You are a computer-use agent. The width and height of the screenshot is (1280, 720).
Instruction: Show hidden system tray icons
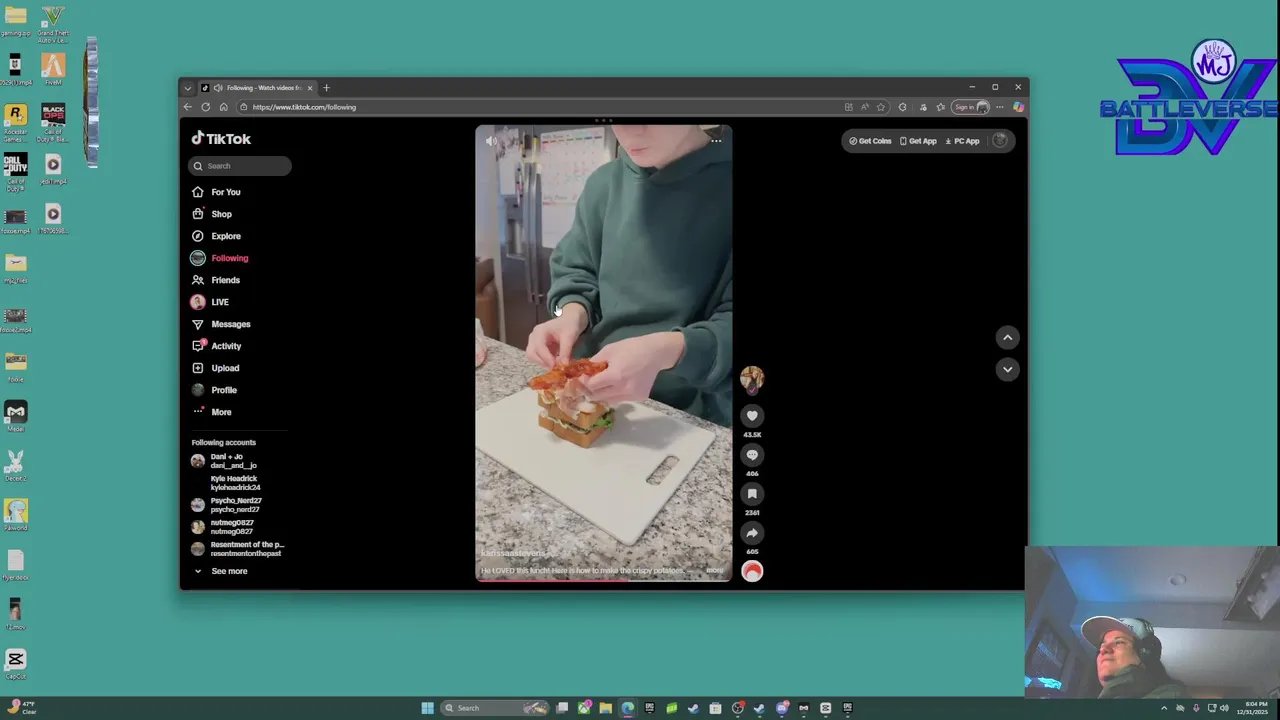click(1164, 708)
